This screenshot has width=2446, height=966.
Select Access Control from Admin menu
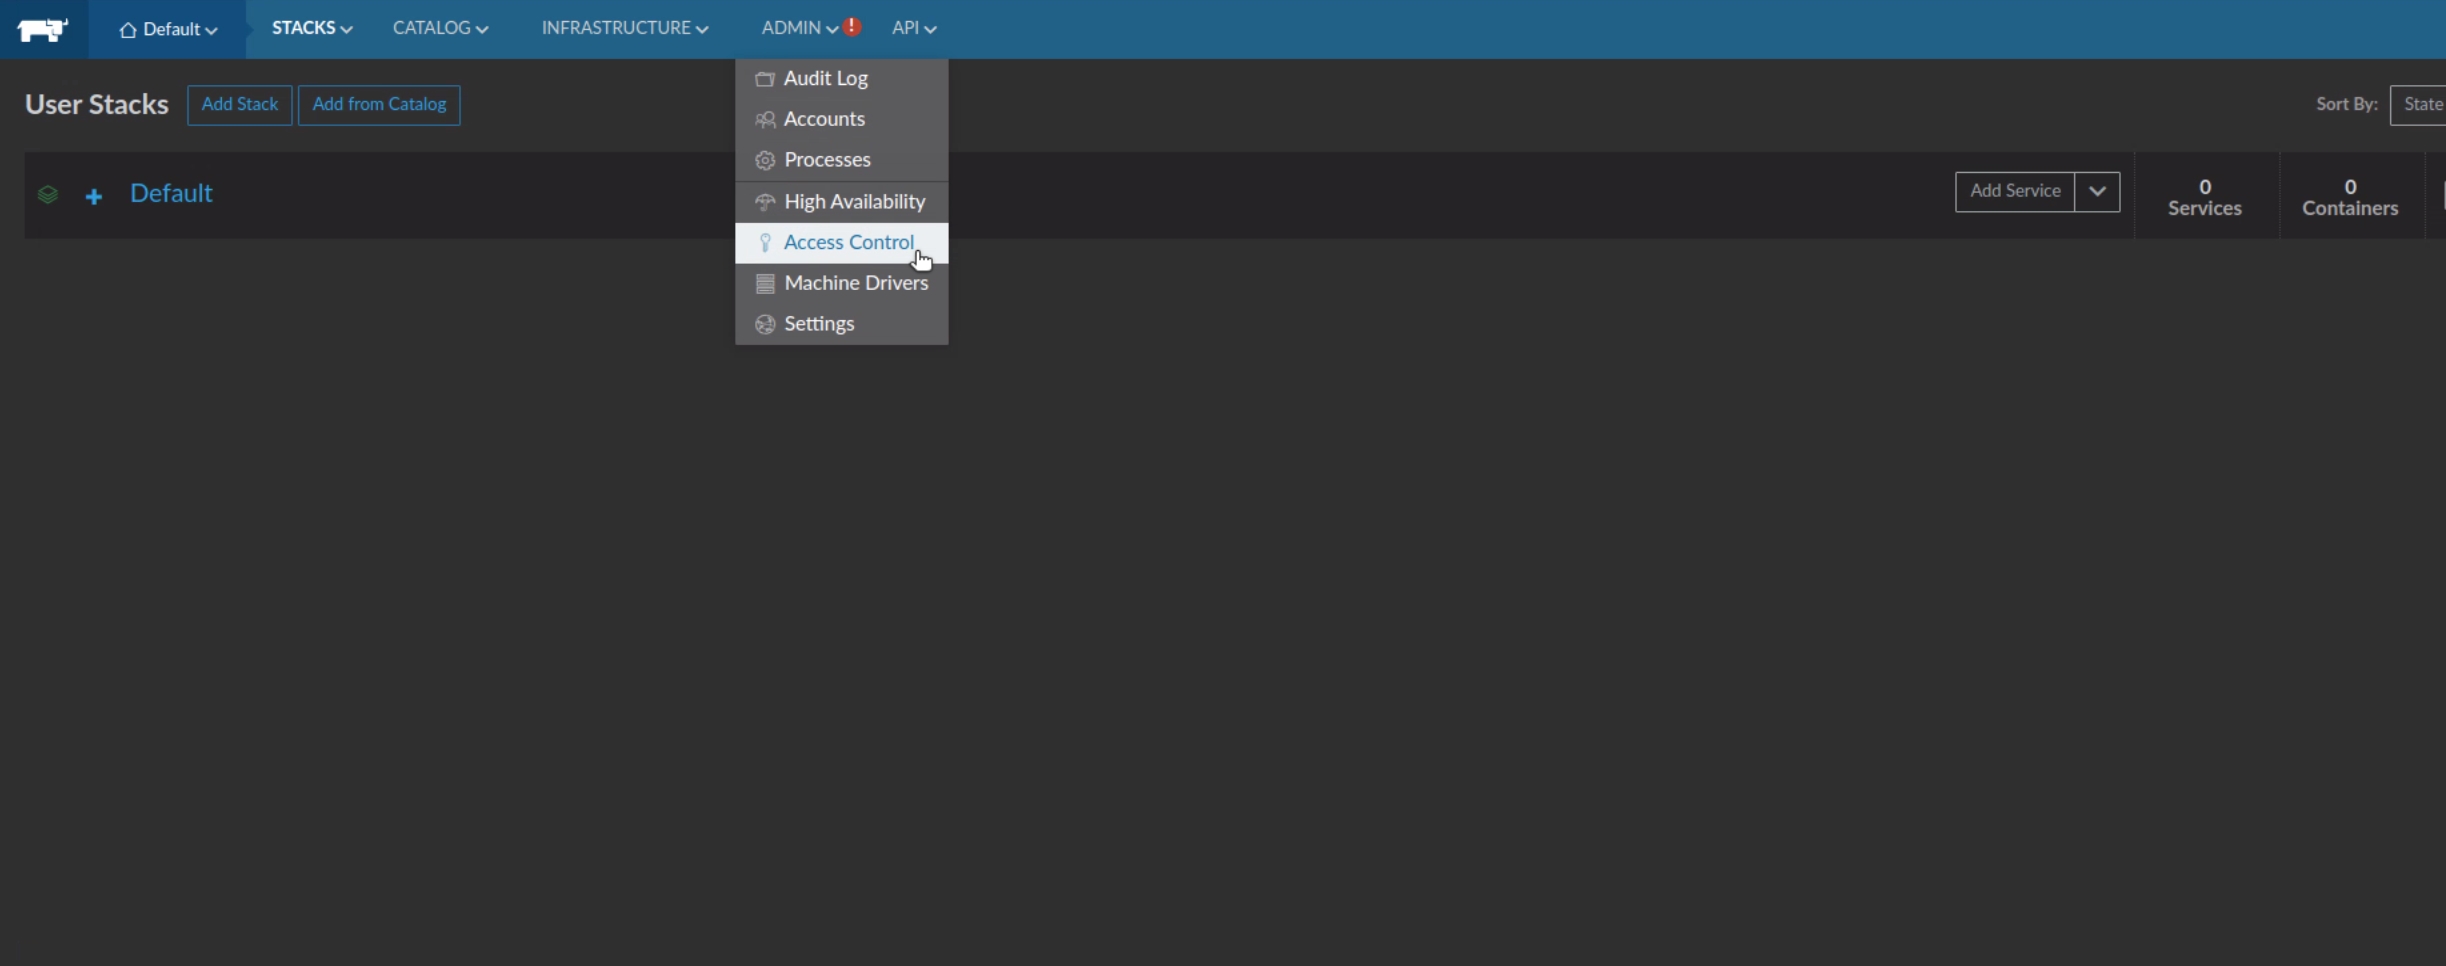[x=848, y=243]
